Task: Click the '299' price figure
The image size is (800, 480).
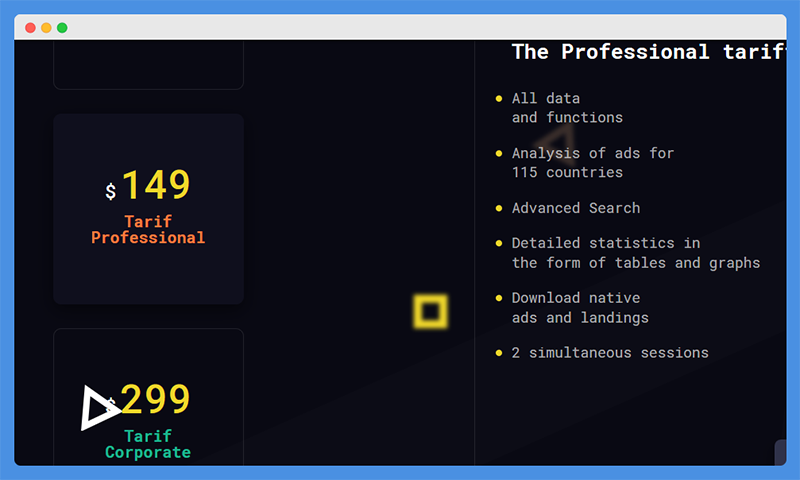Action: point(156,399)
